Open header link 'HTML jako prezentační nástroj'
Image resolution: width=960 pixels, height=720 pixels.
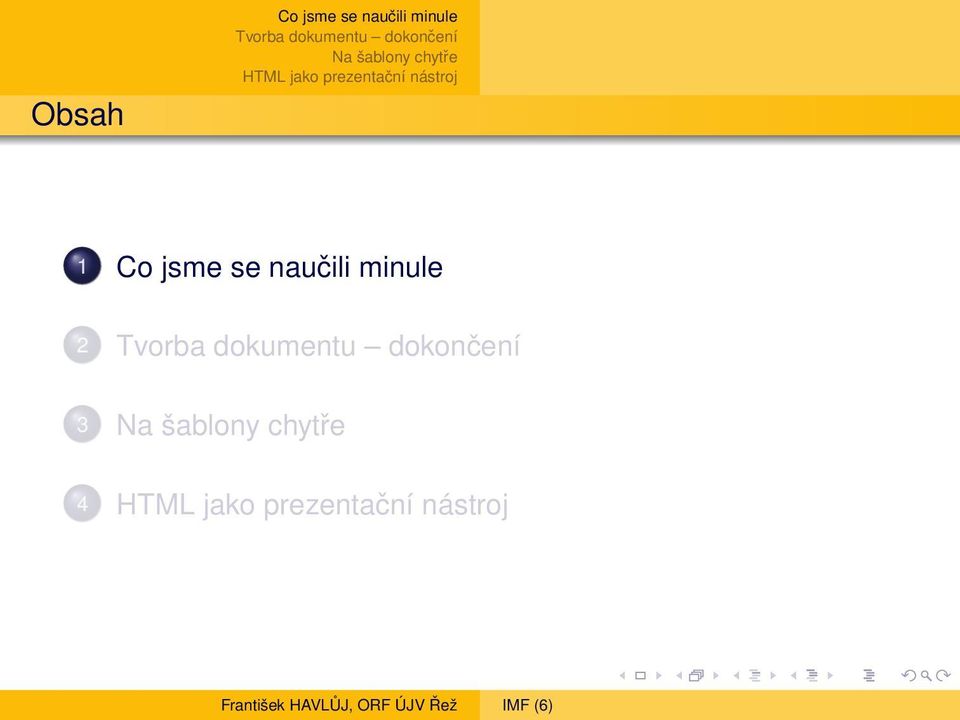point(350,77)
